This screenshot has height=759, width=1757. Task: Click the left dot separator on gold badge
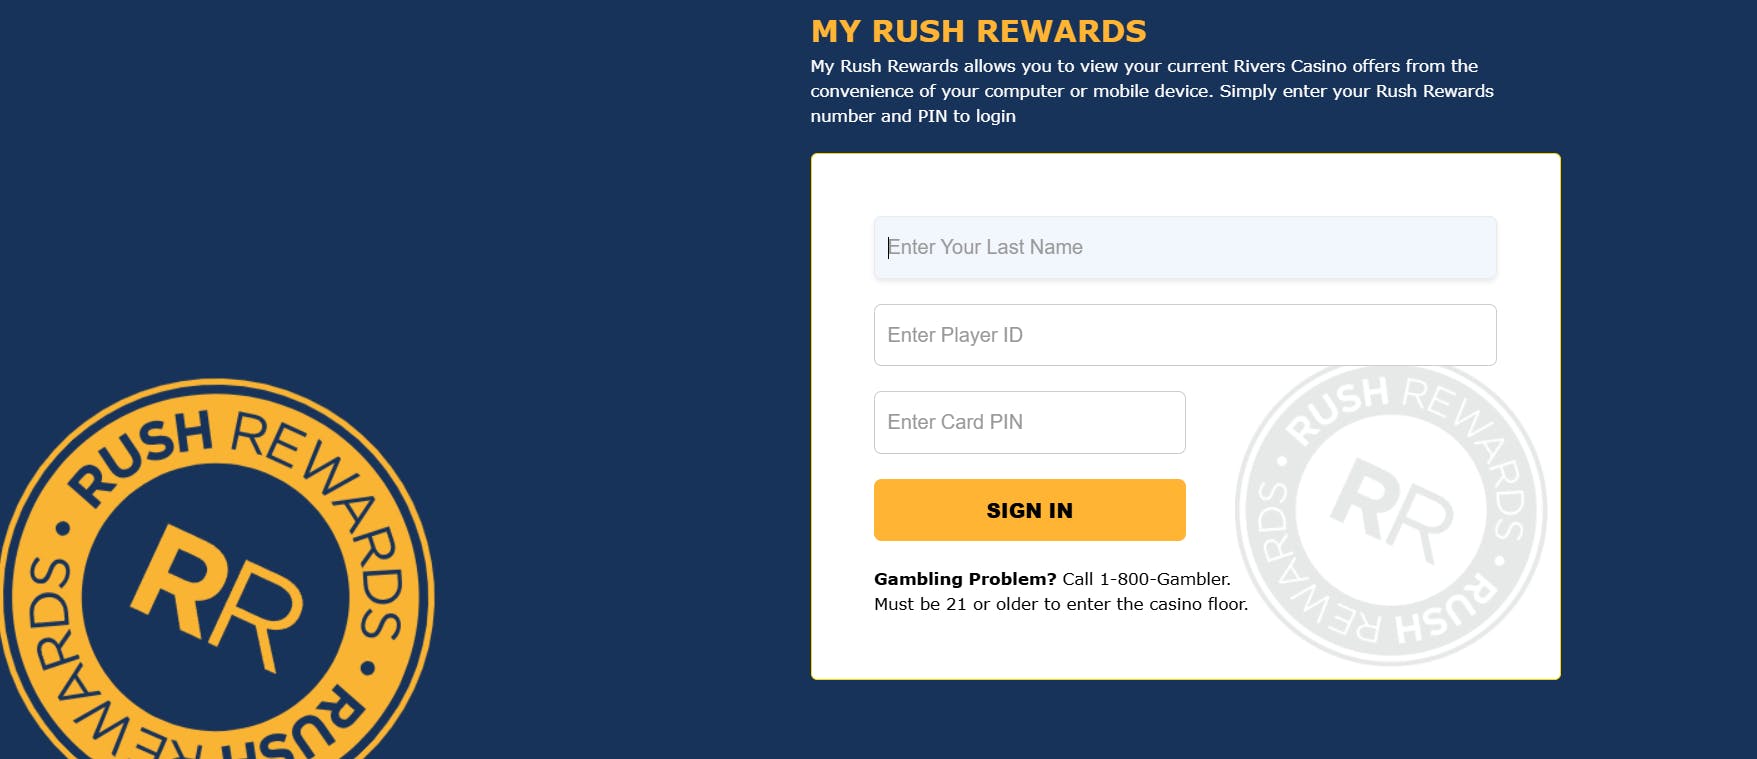tap(62, 527)
